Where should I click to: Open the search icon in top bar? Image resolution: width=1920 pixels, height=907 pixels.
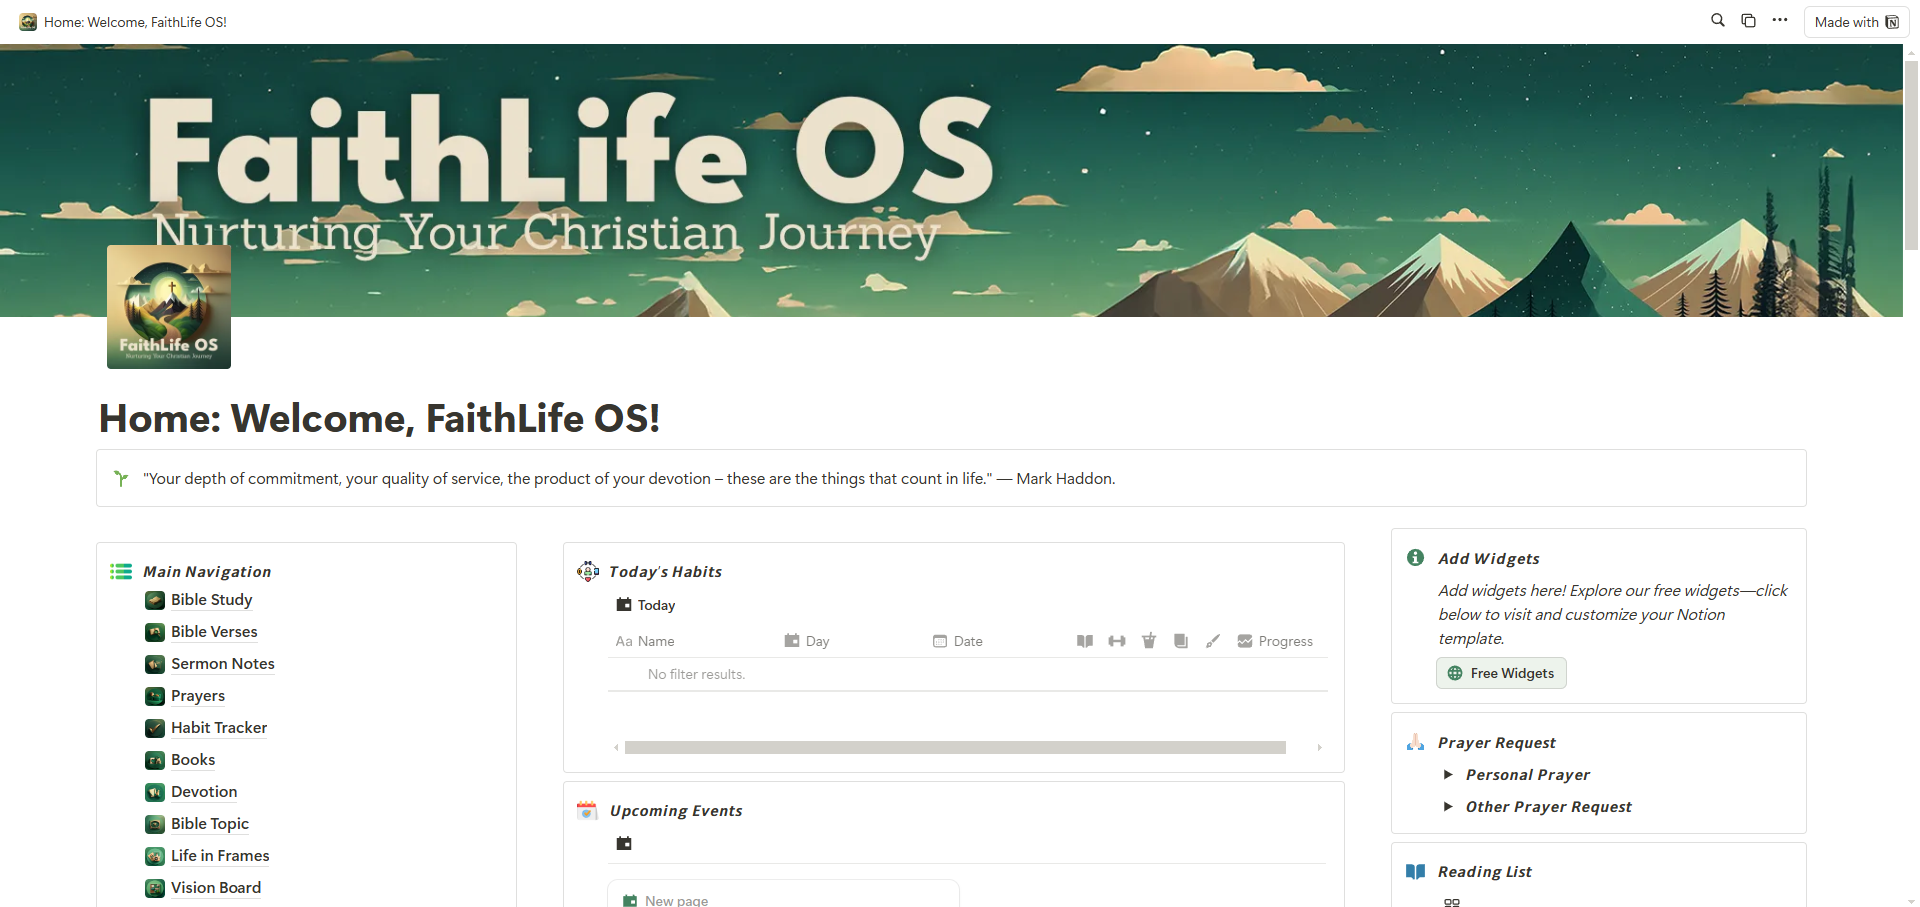(x=1718, y=20)
